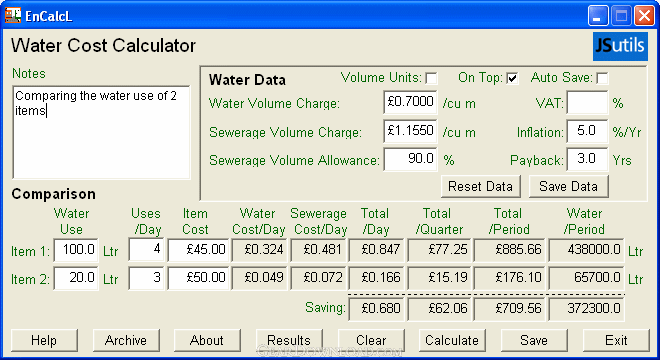Click the Reset Data button
The width and height of the screenshot is (660, 360).
(481, 187)
